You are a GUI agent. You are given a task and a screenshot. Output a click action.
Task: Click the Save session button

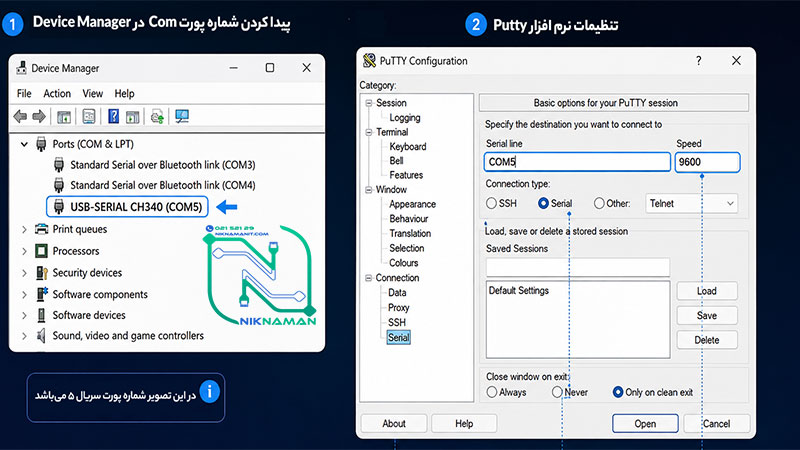point(707,315)
